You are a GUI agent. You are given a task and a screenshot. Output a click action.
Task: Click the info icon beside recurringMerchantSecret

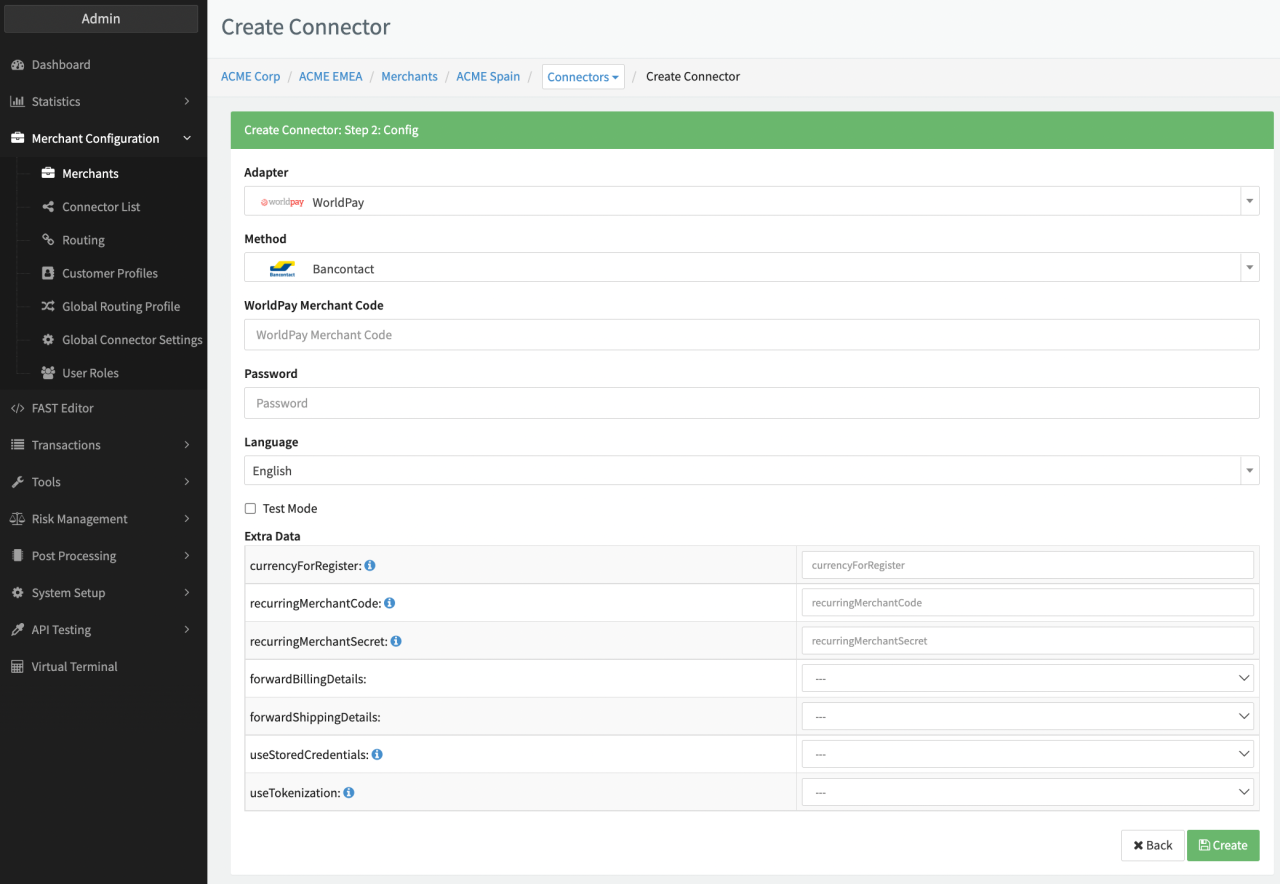point(396,641)
